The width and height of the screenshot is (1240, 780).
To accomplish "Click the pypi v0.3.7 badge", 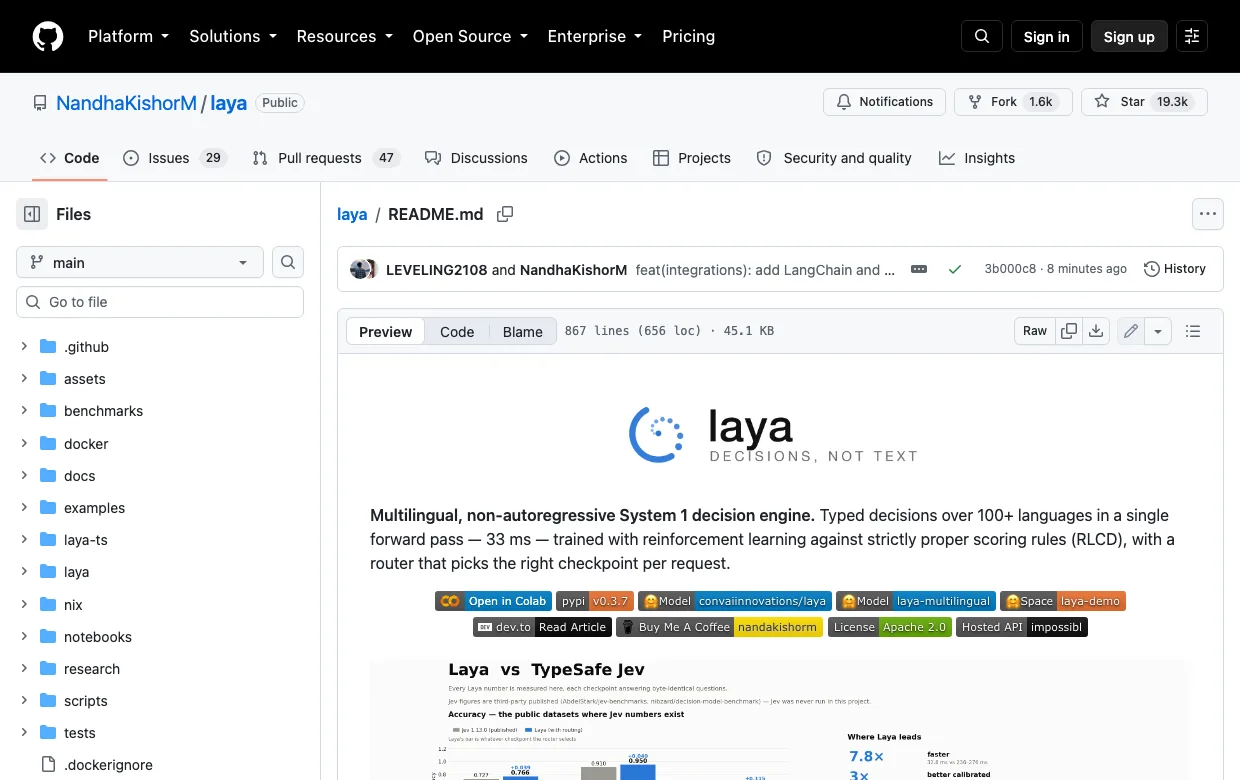I will click(x=595, y=601).
